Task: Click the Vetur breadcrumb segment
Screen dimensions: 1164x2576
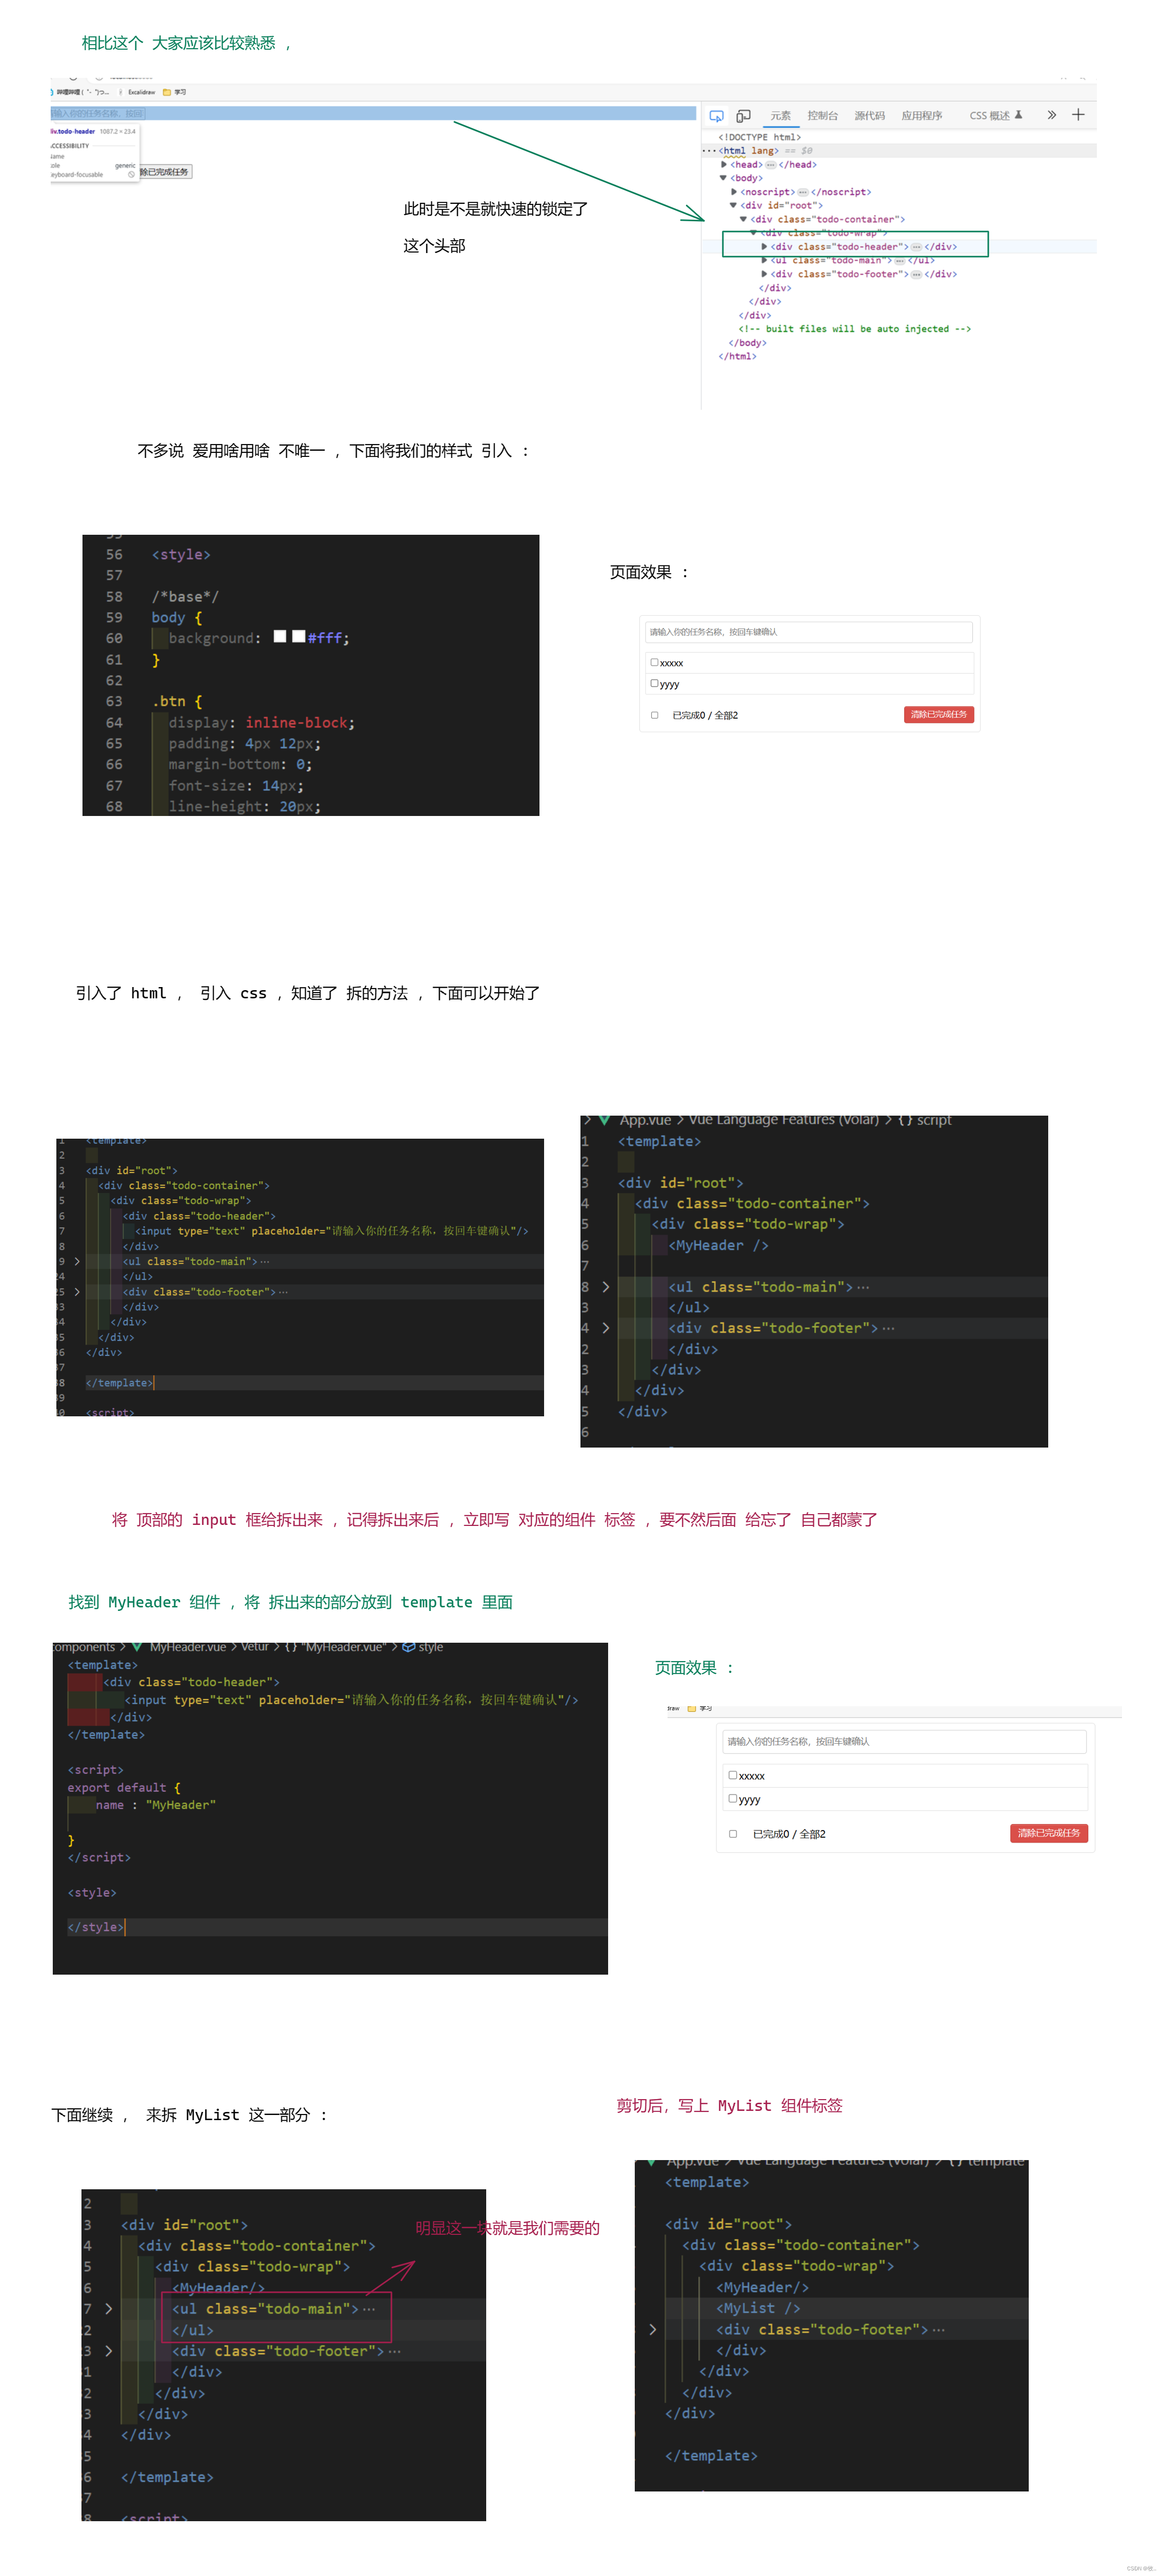Action: [x=255, y=1647]
